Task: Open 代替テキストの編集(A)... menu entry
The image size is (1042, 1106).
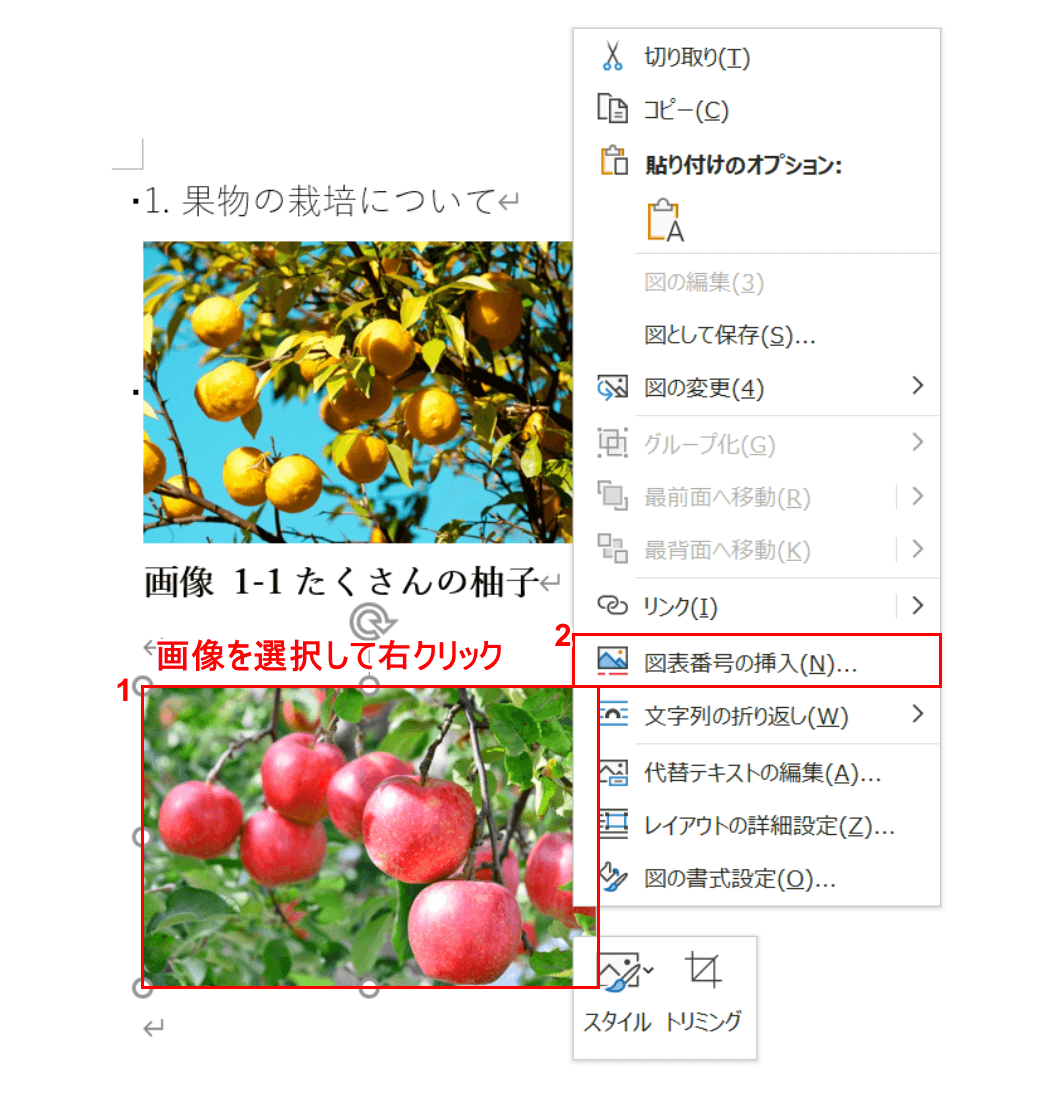Action: point(756,772)
